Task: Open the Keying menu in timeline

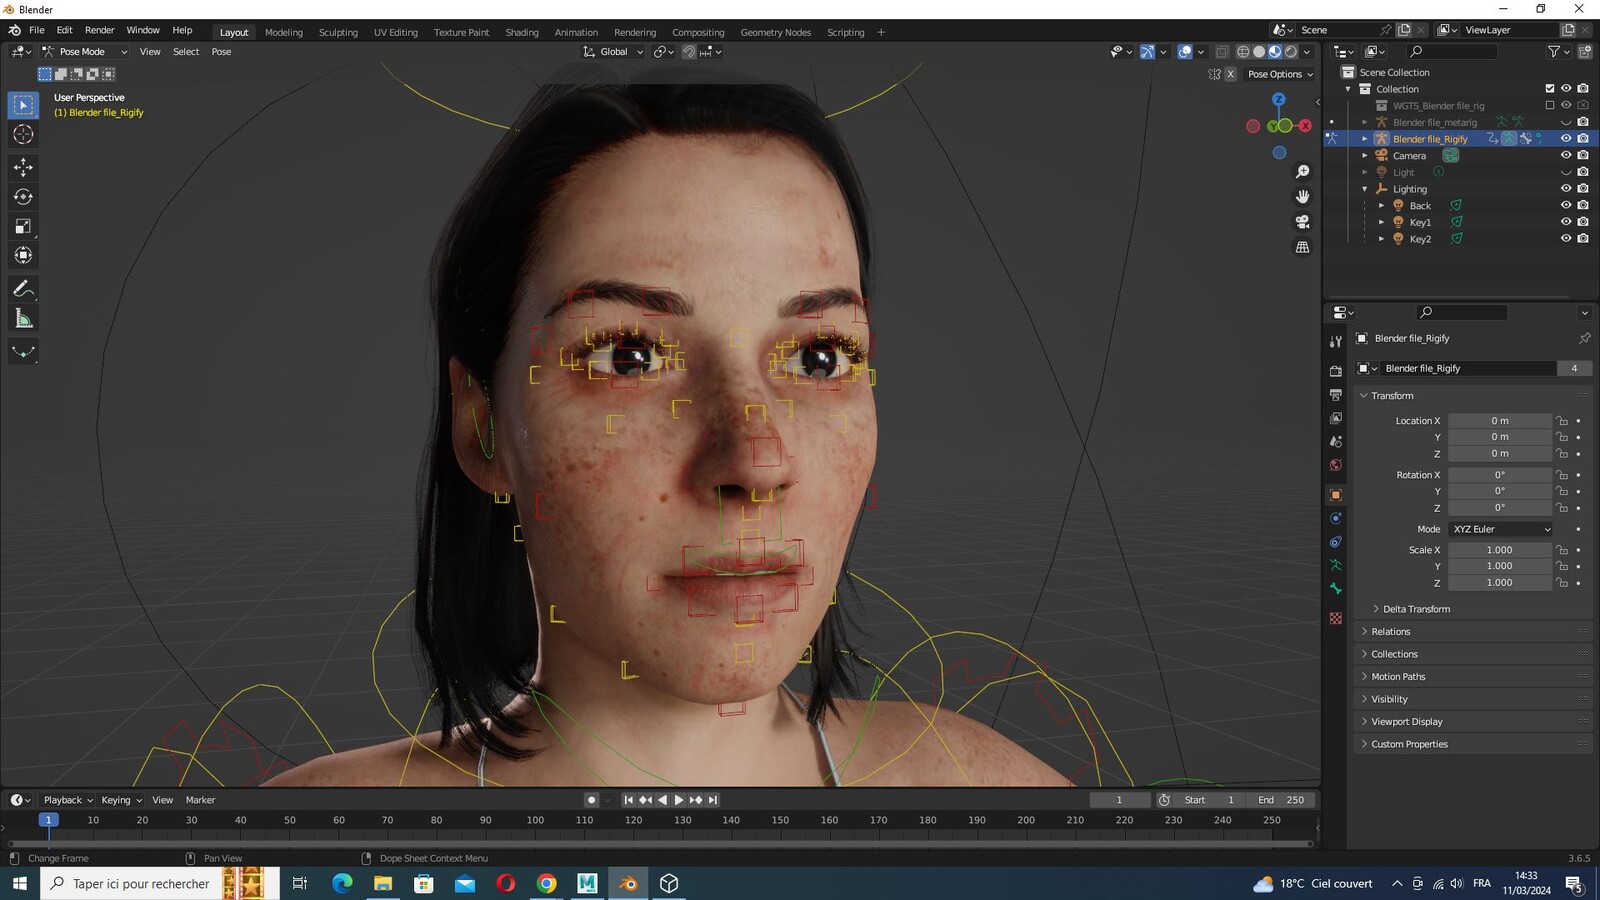Action: [121, 800]
